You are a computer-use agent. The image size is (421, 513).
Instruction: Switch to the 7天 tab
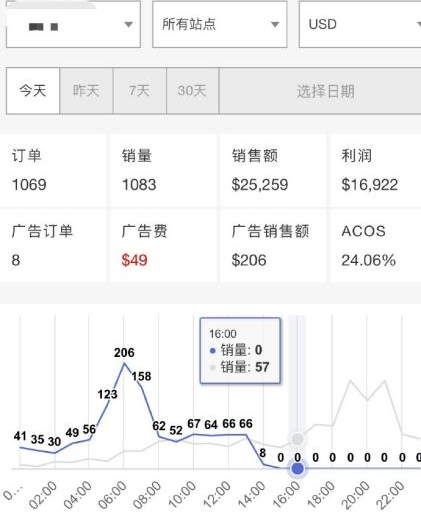pos(139,91)
